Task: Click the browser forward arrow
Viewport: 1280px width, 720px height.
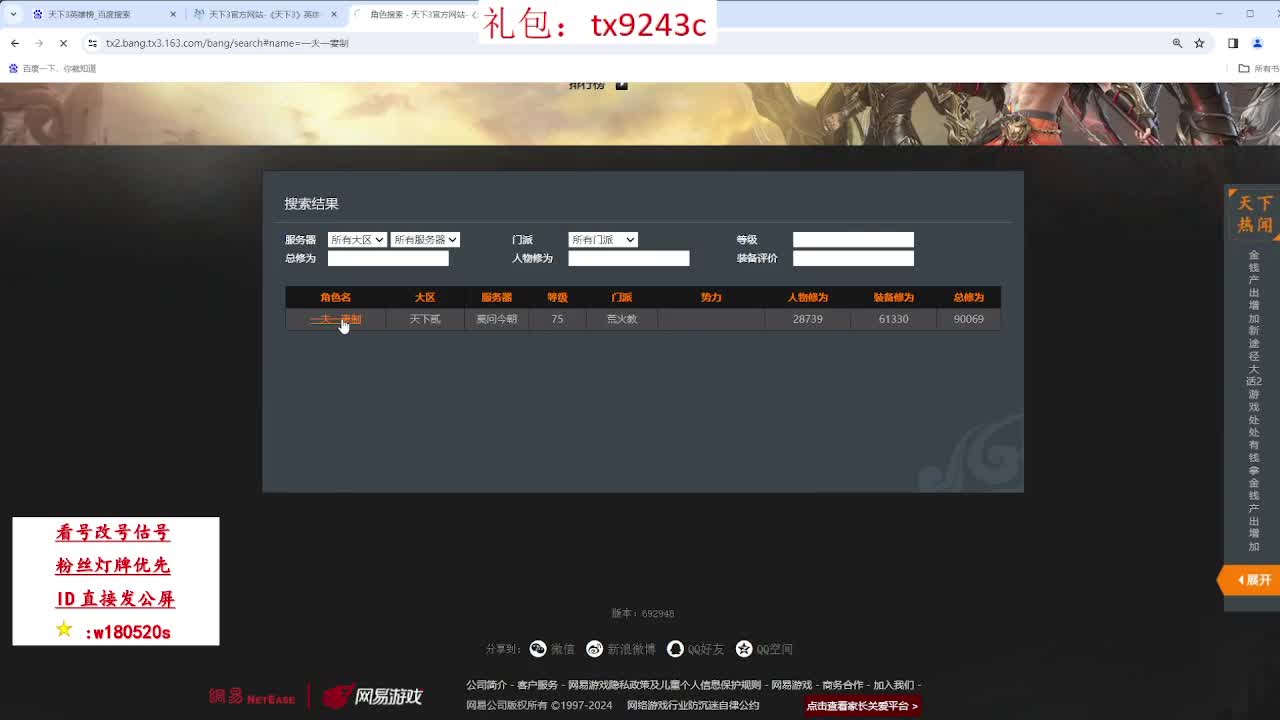Action: tap(39, 43)
